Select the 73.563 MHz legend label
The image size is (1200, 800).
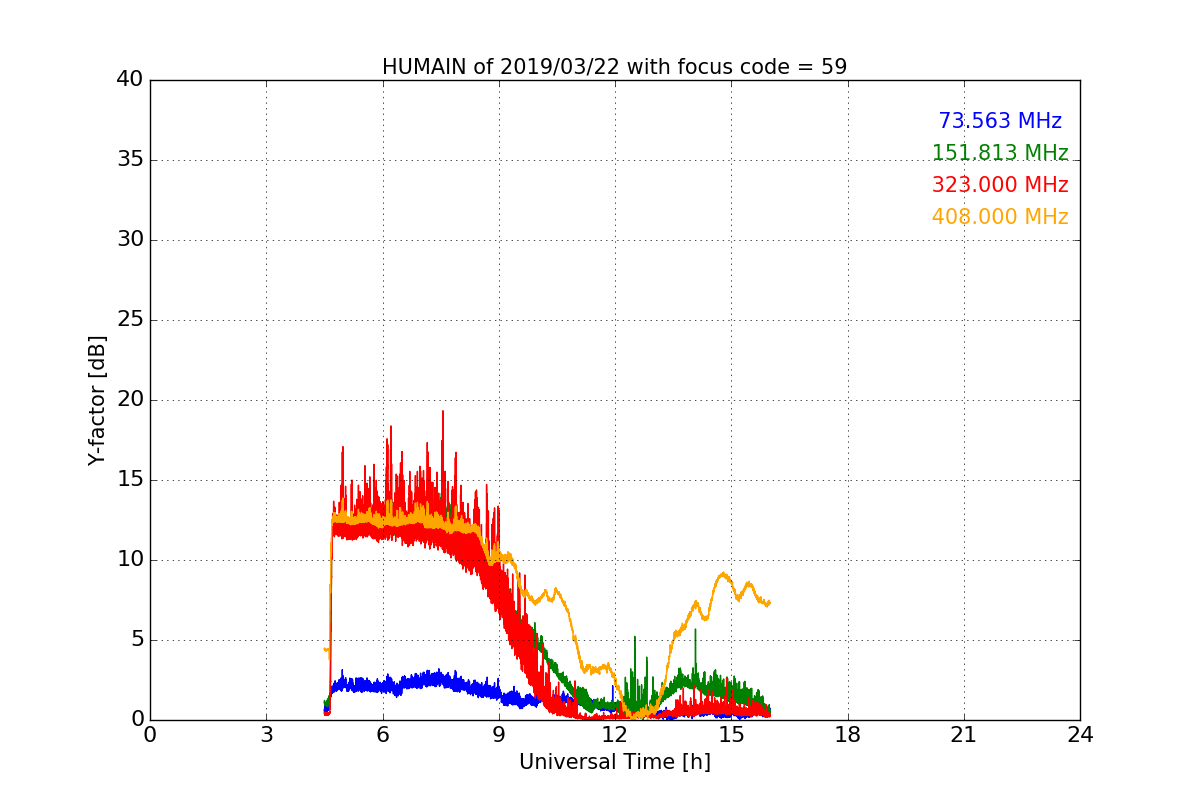(x=1000, y=121)
